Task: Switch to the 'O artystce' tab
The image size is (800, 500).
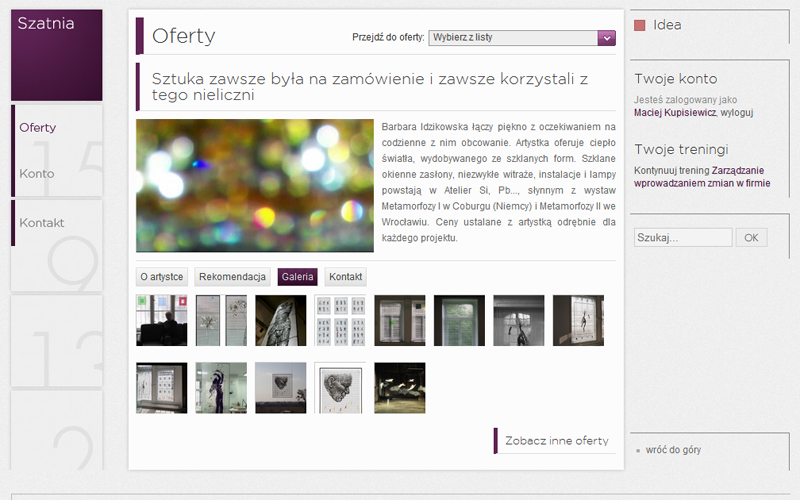Action: 162,277
